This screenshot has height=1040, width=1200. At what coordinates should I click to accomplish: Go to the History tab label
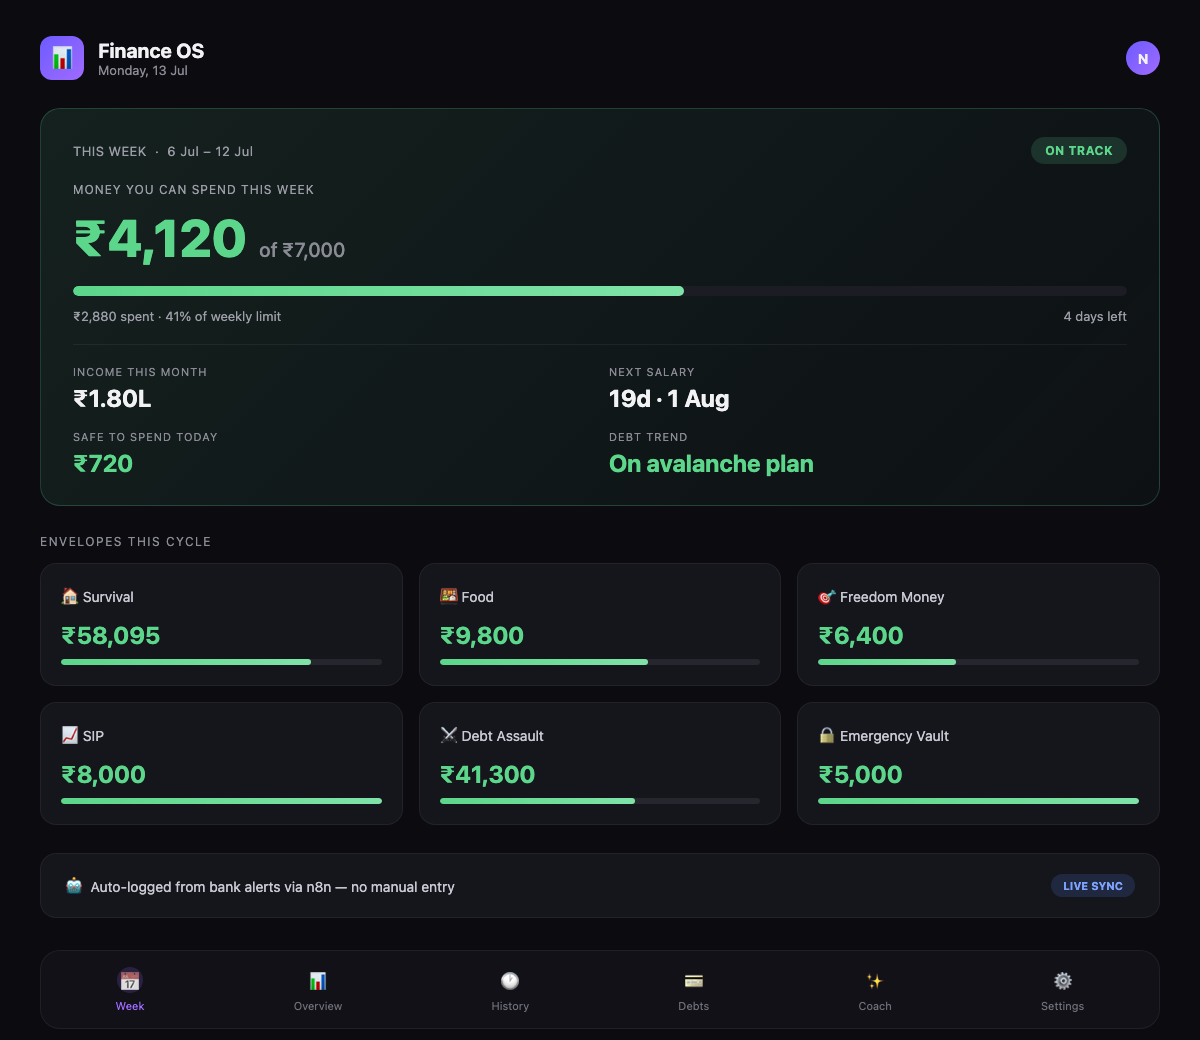click(x=510, y=1006)
